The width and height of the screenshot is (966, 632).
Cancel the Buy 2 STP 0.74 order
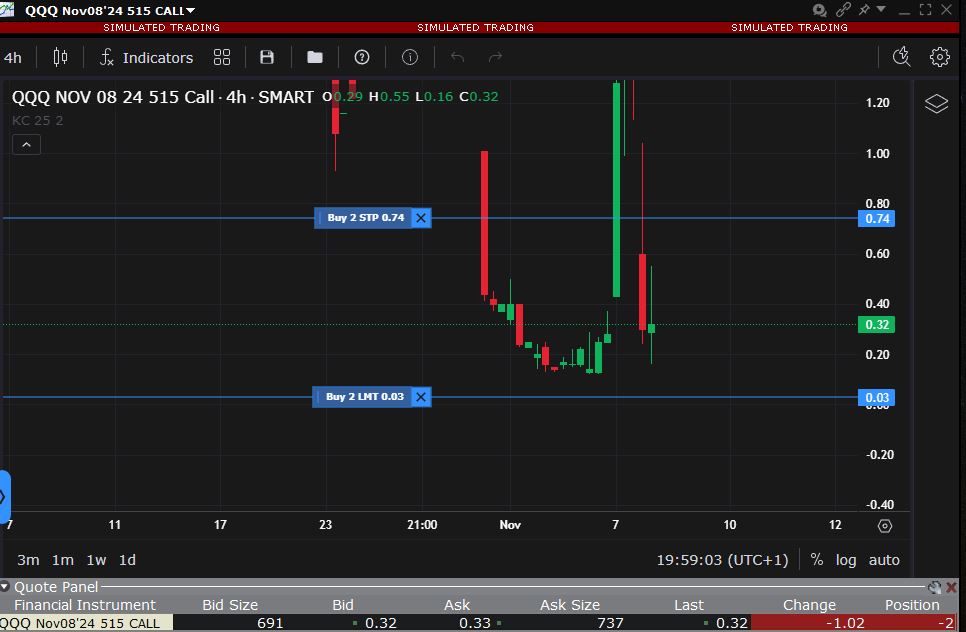(x=421, y=217)
